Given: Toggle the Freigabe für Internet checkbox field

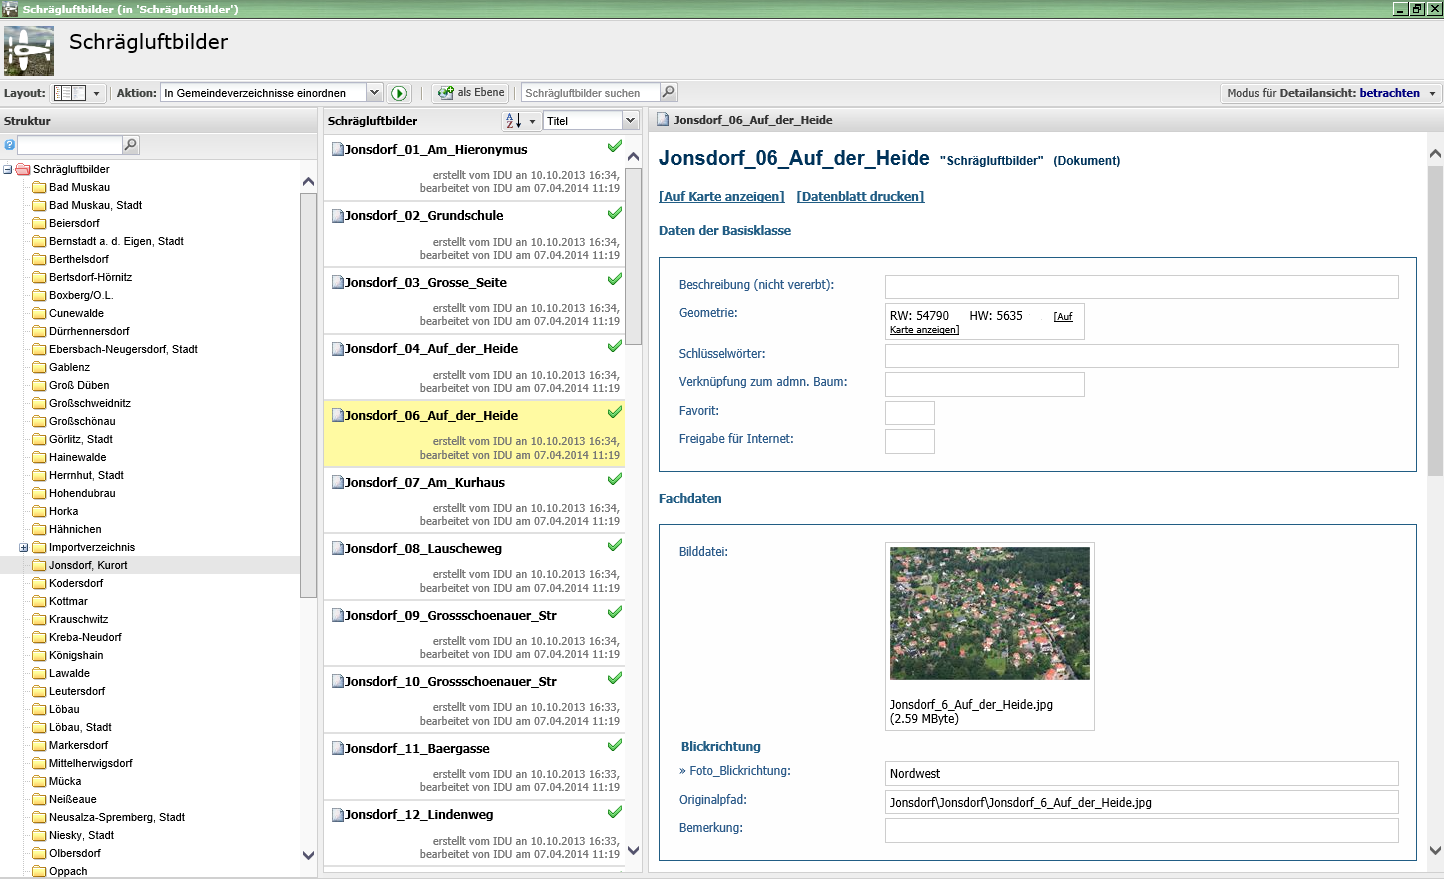Looking at the screenshot, I should [x=909, y=441].
